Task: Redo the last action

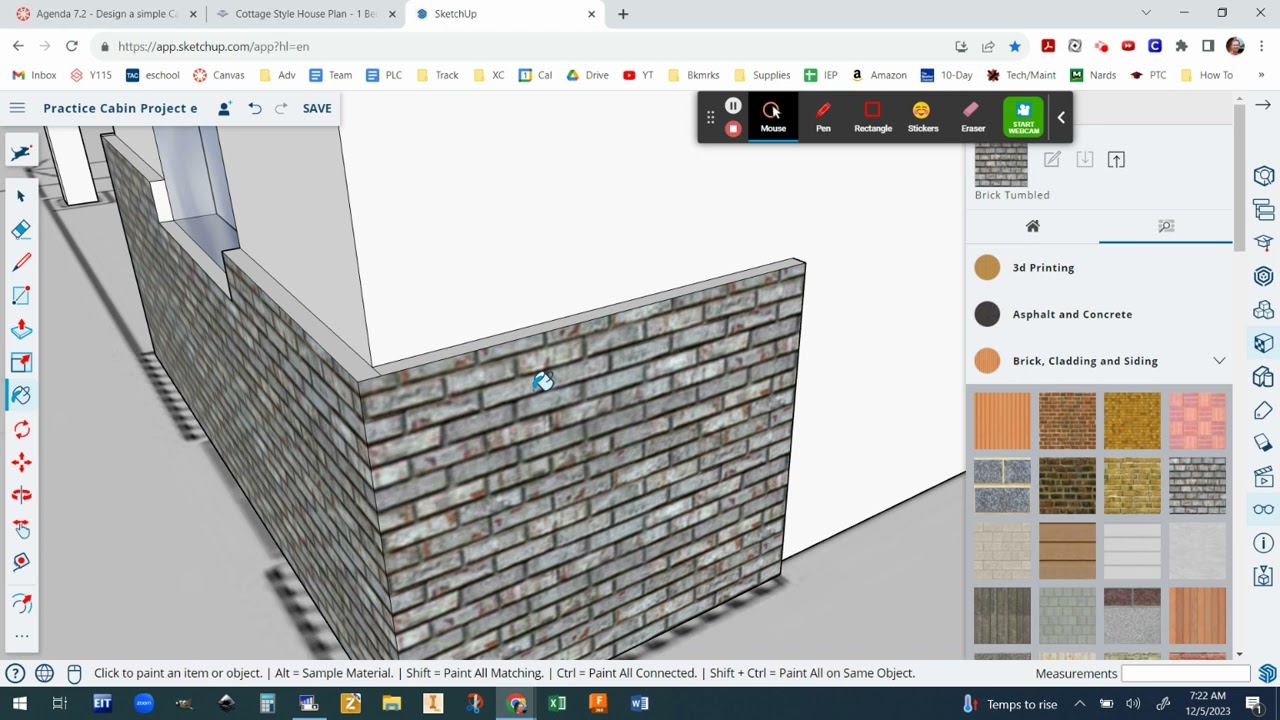Action: click(281, 108)
